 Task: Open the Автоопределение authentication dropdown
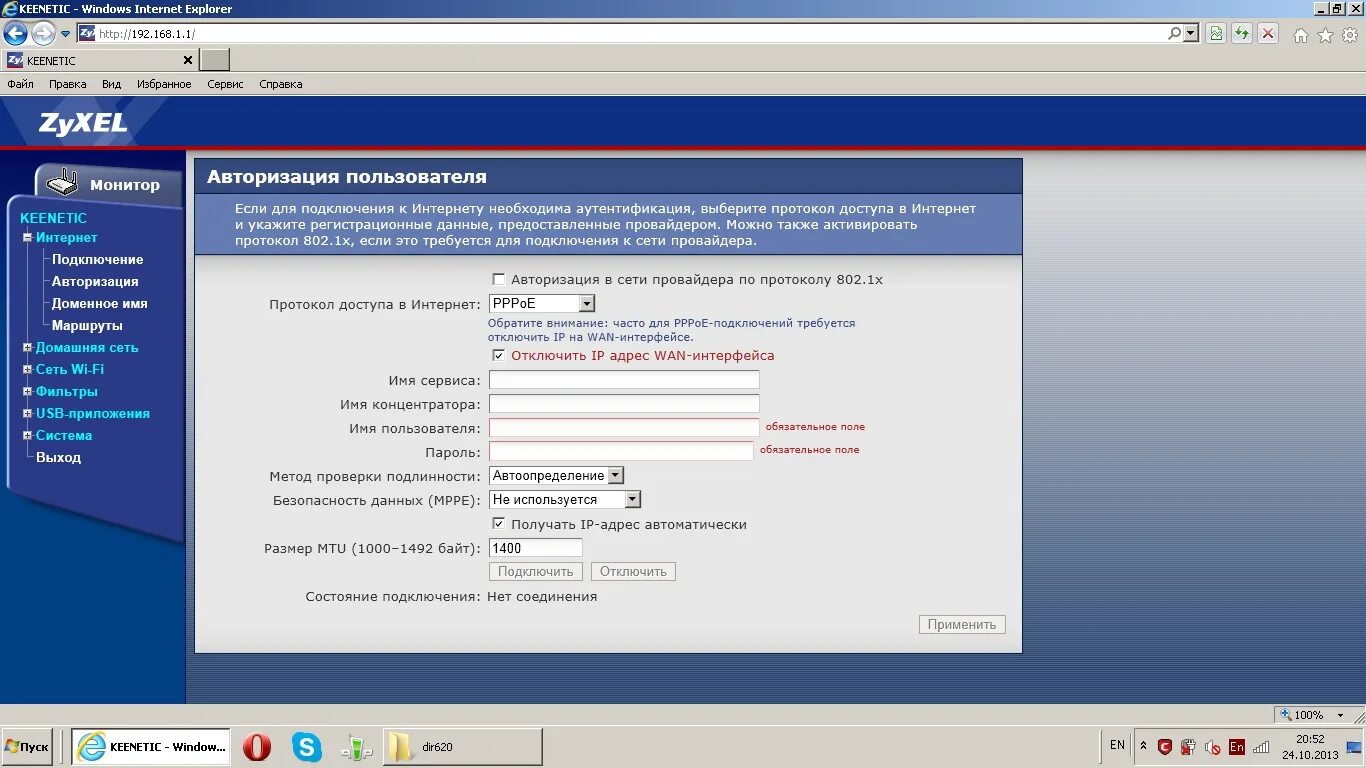tap(556, 476)
